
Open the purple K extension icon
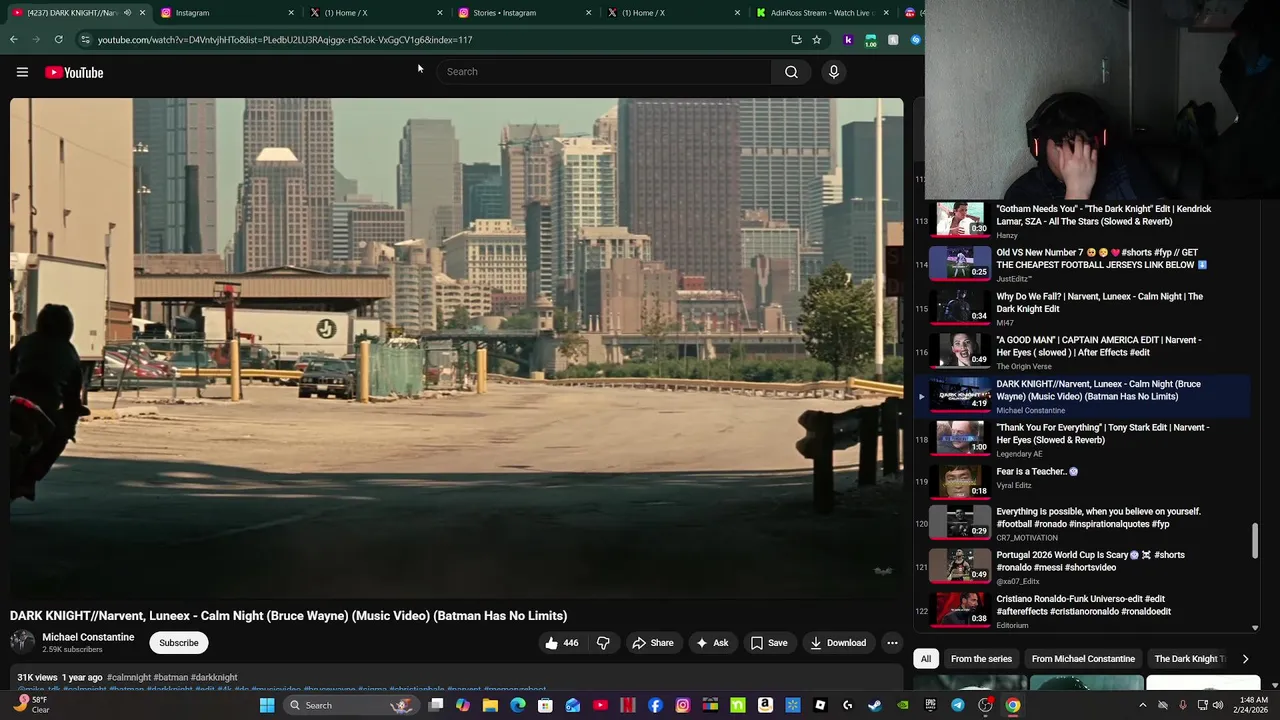click(x=848, y=40)
